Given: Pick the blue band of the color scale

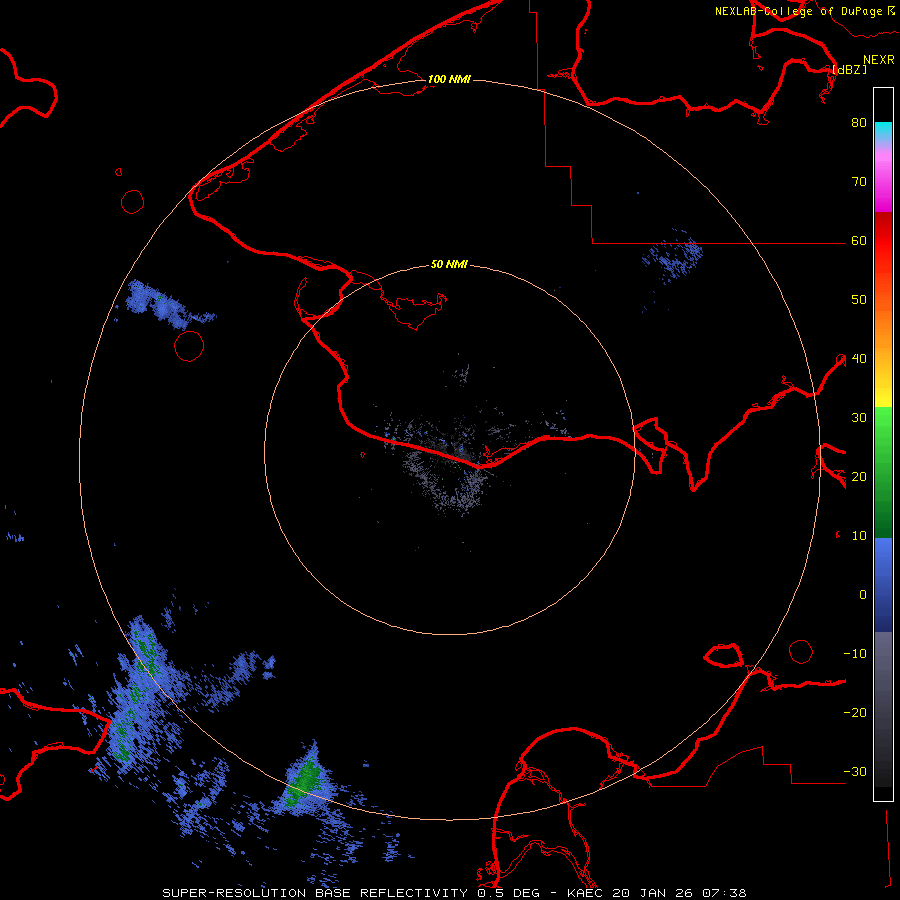Looking at the screenshot, I should [x=883, y=583].
